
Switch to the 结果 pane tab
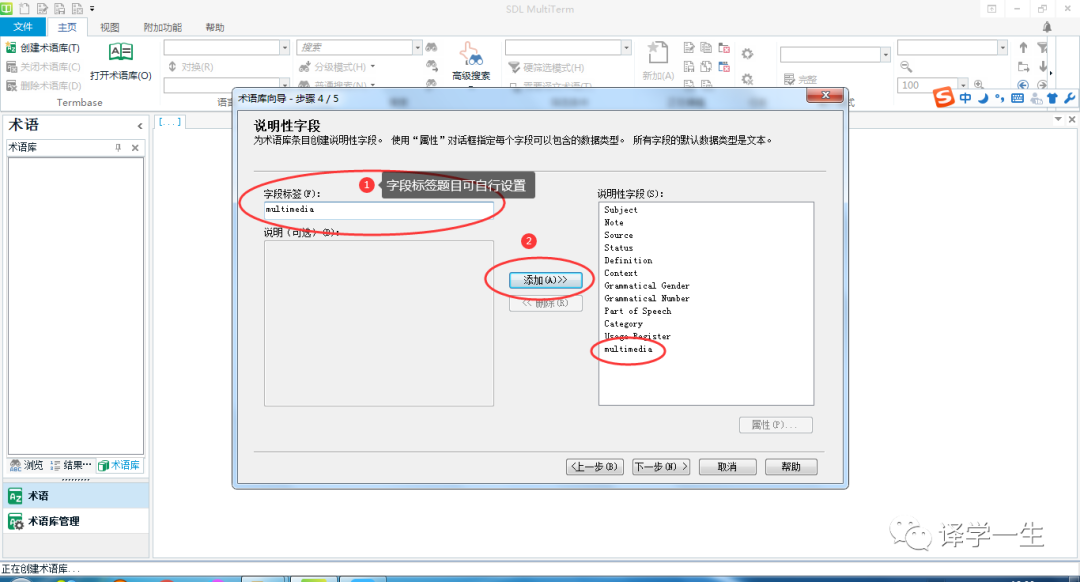pyautogui.click(x=71, y=466)
